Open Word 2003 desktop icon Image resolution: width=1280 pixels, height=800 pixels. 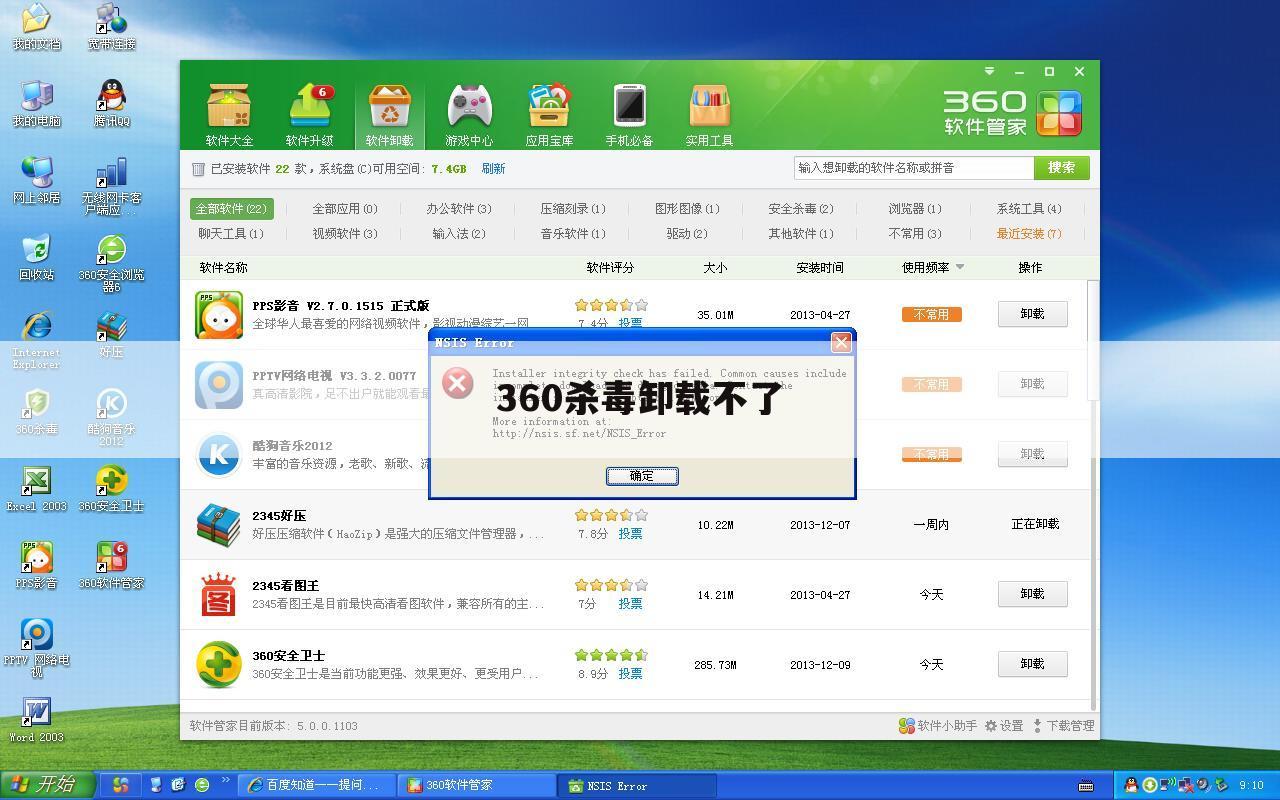tap(36, 719)
